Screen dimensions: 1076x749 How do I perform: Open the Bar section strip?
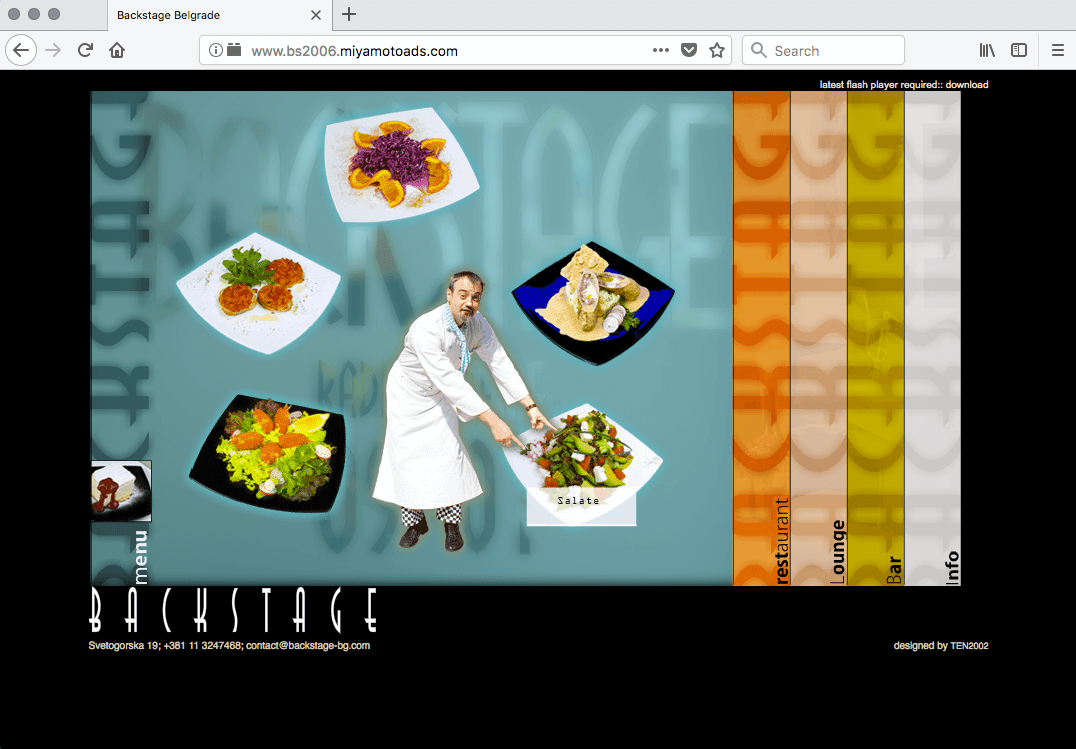876,338
